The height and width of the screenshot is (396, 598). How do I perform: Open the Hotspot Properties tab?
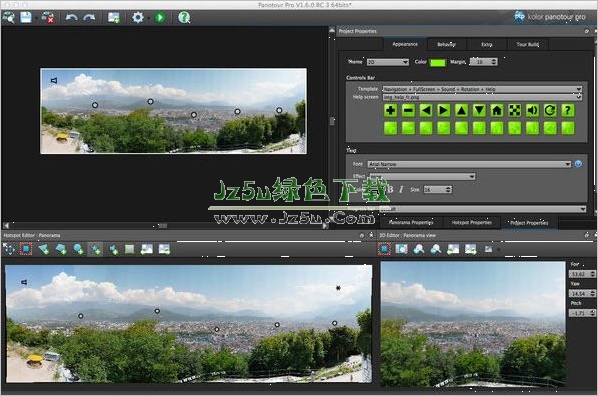(472, 222)
